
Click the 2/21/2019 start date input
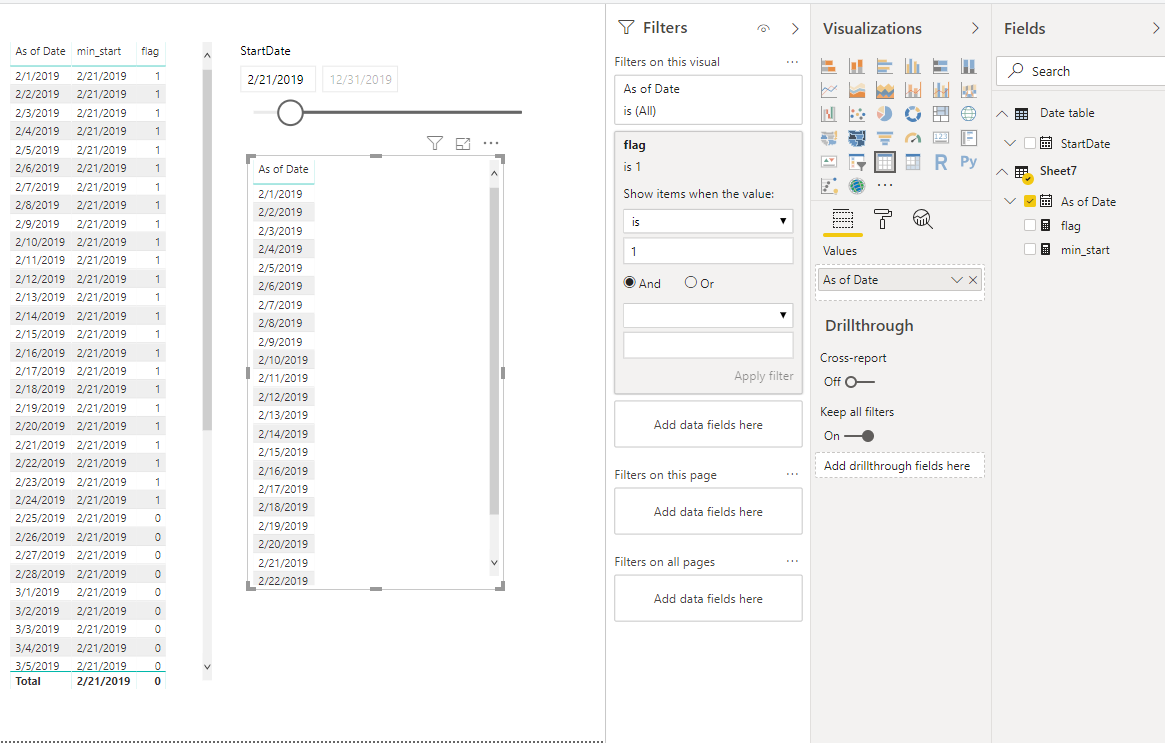278,80
